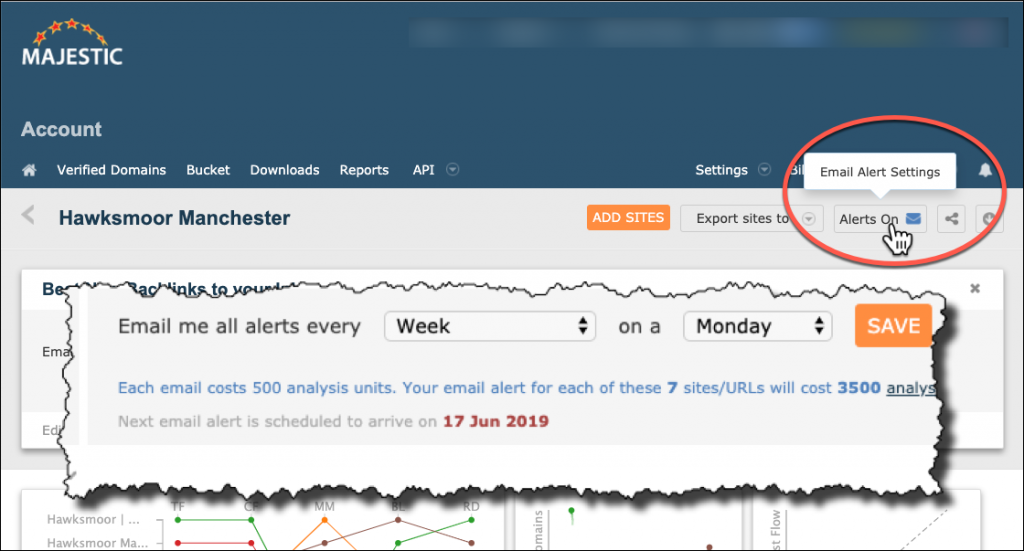
Task: Expand the Settings dropdown arrow
Action: 764,170
